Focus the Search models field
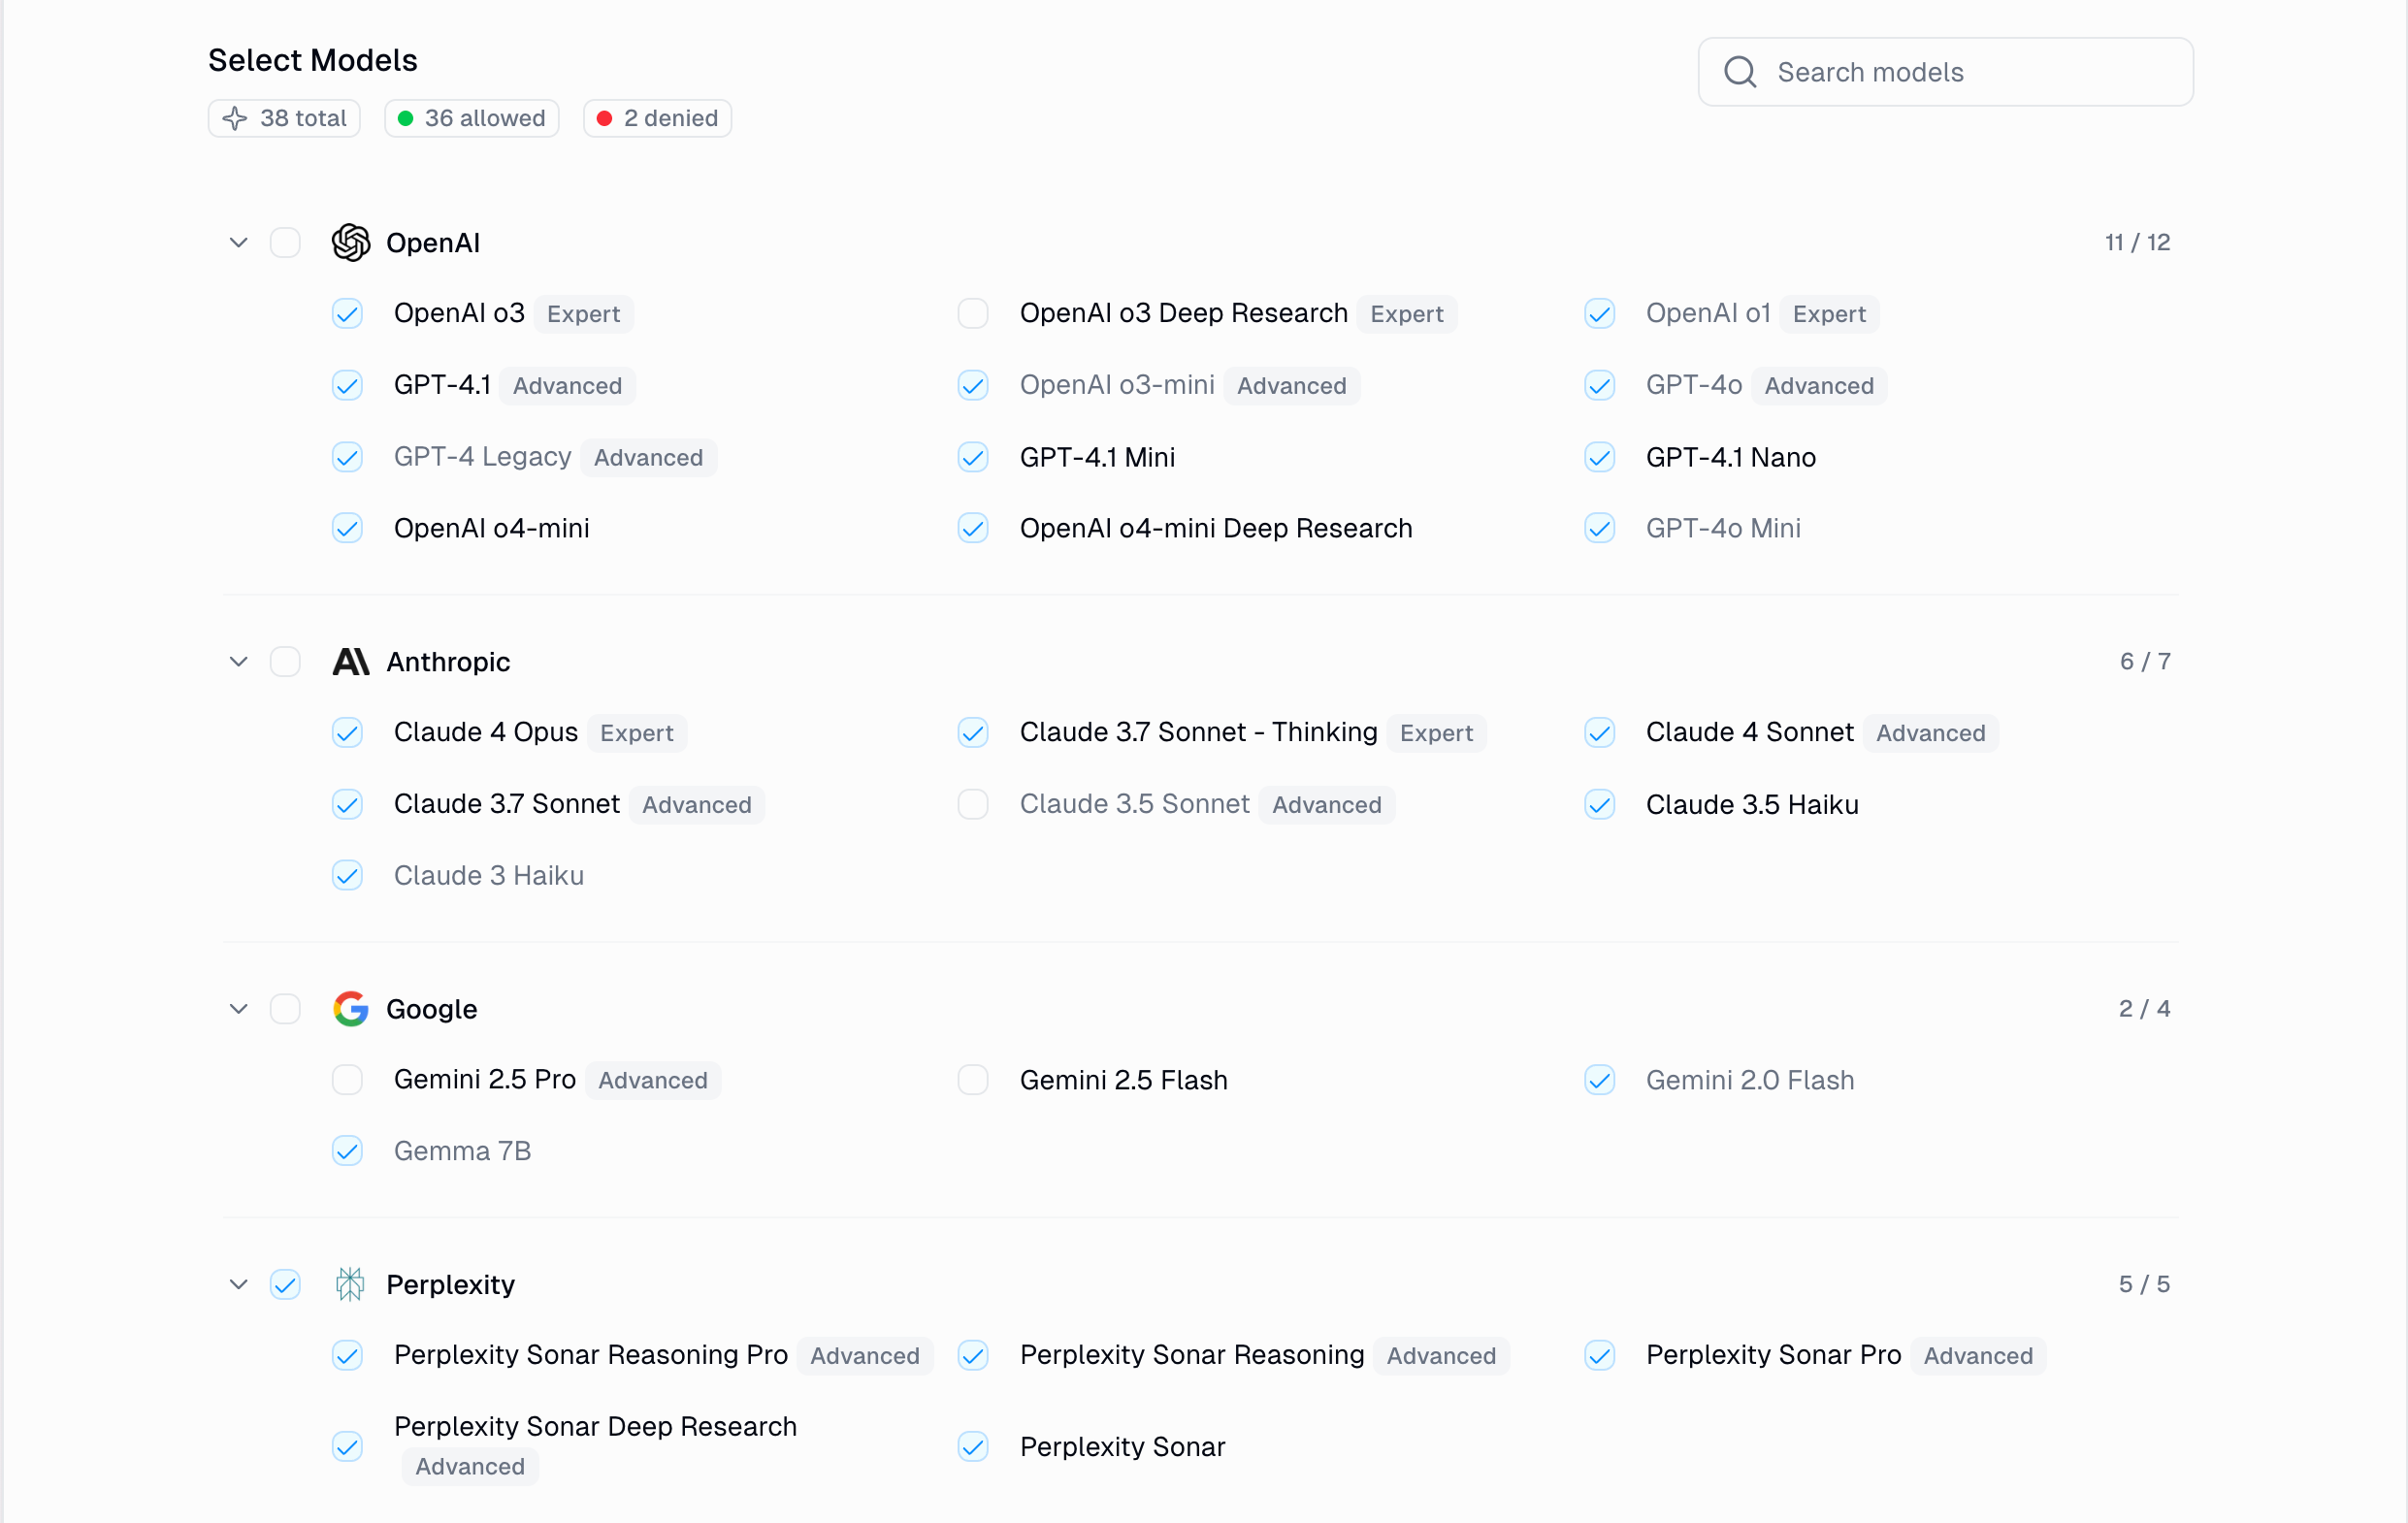Viewport: 2408px width, 1523px height. tap(1945, 72)
